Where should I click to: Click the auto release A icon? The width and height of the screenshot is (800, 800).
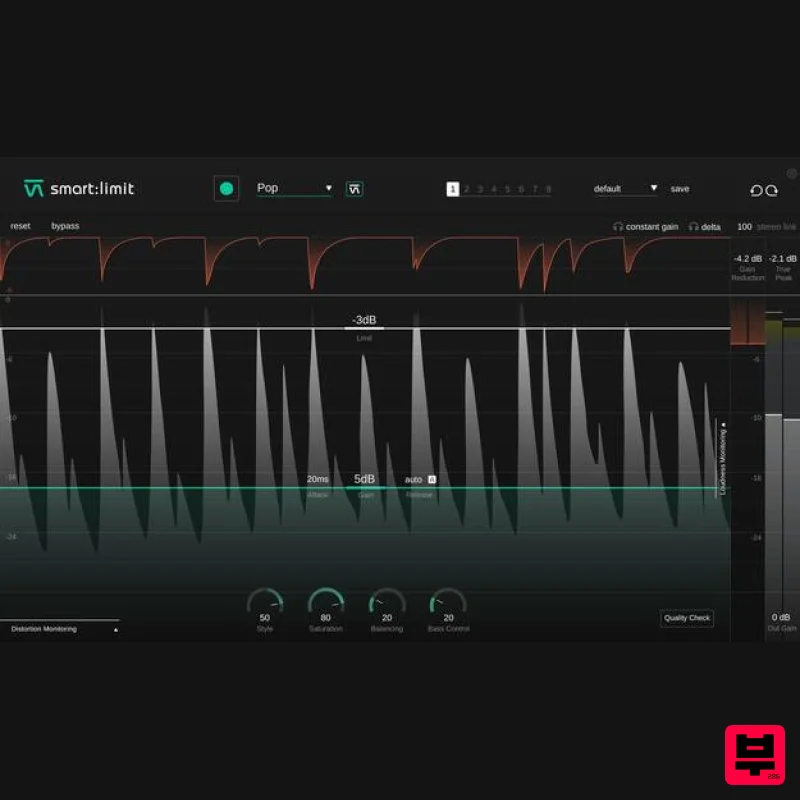pos(433,479)
